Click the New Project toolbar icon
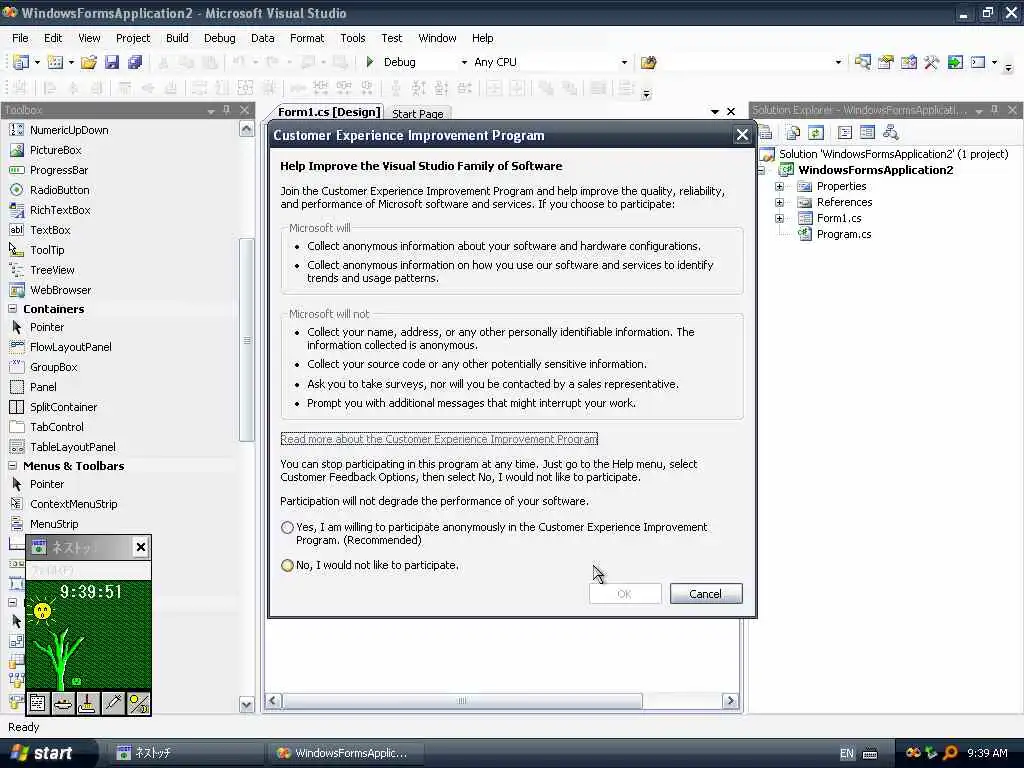The width and height of the screenshot is (1024, 768). [x=21, y=62]
